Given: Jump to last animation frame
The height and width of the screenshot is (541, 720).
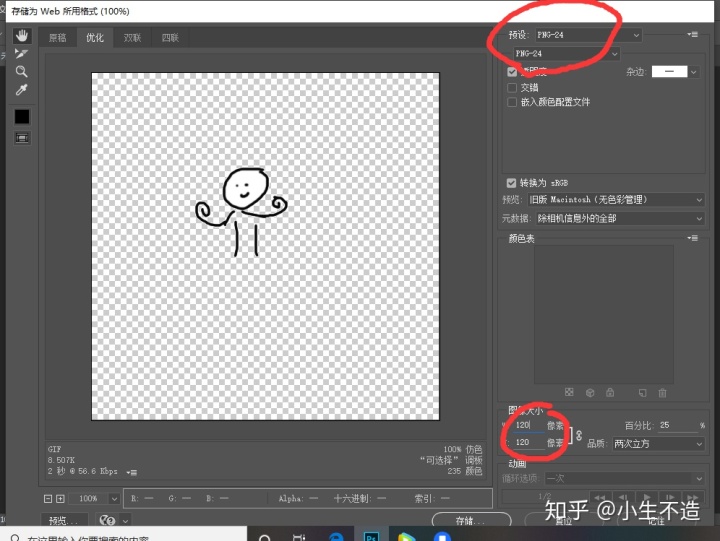Looking at the screenshot, I should [693, 497].
